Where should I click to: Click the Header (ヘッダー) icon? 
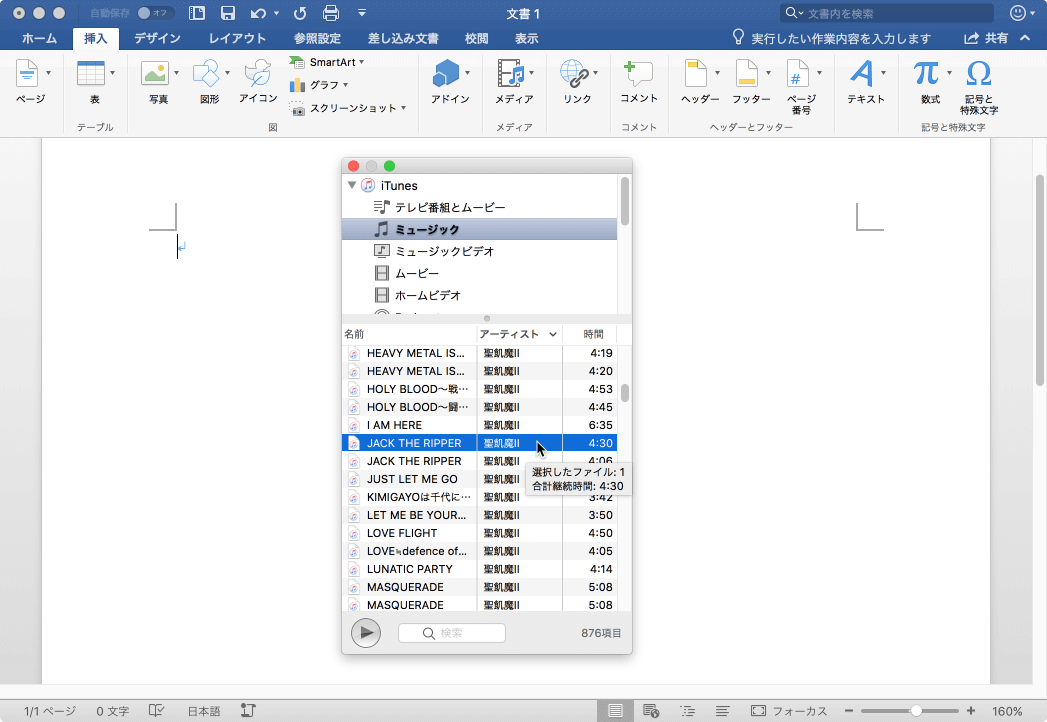pos(696,73)
